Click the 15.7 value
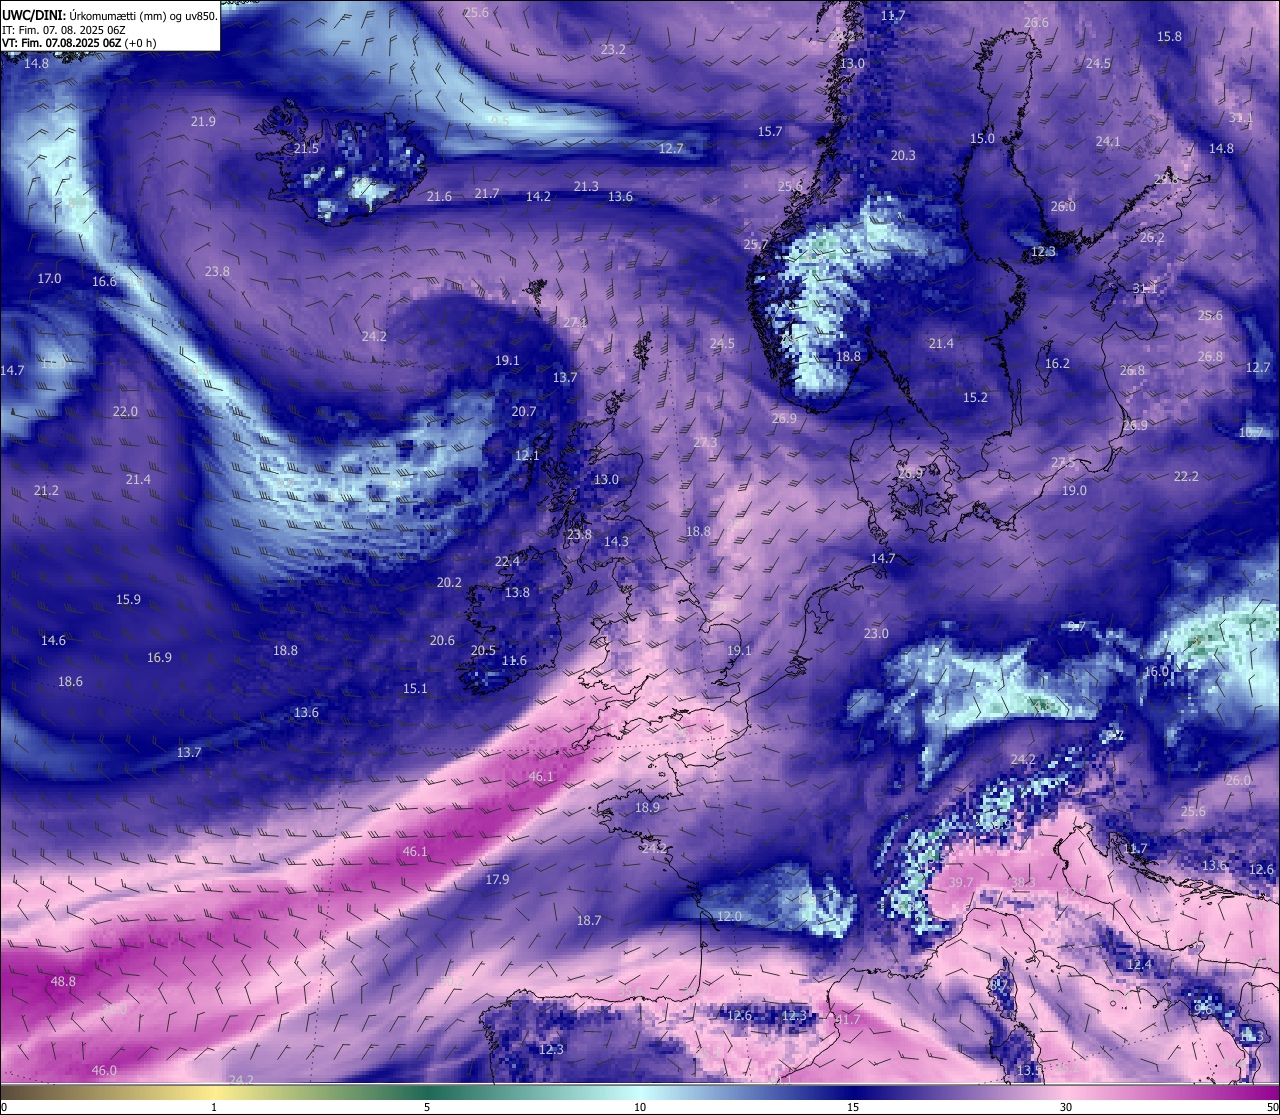Screen dimensions: 1280x1115 tap(770, 132)
